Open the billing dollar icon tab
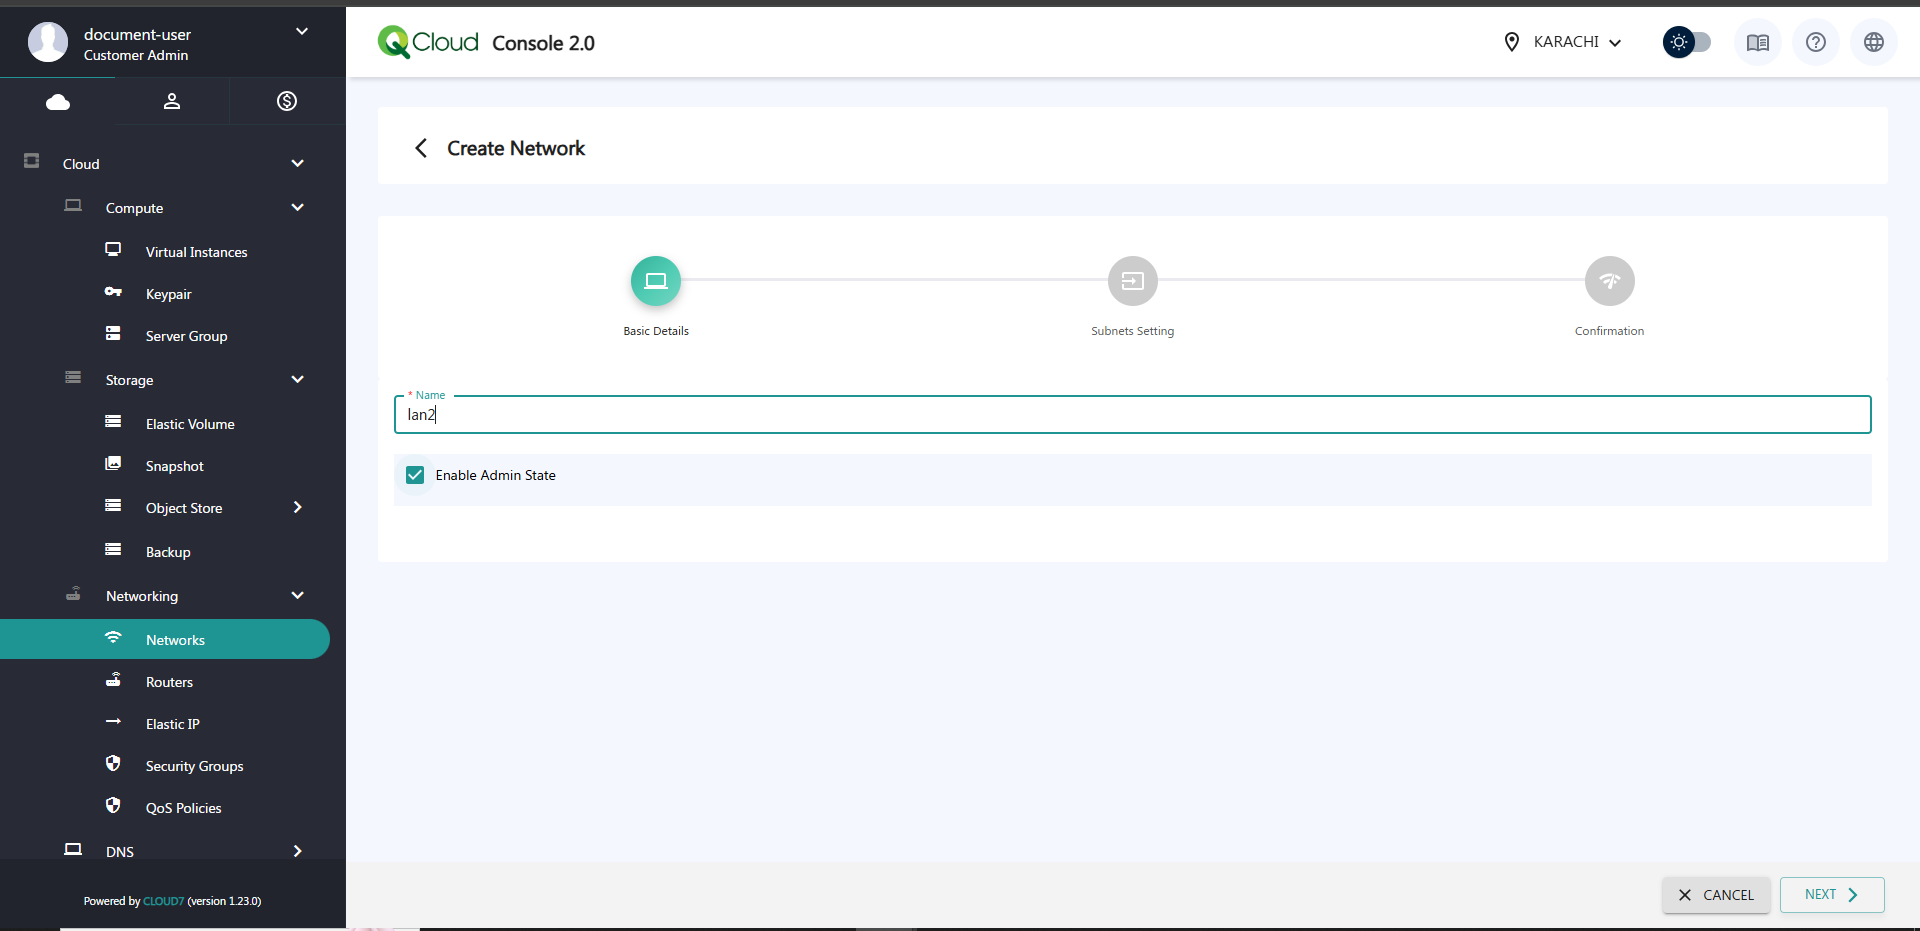The height and width of the screenshot is (931, 1920). click(287, 101)
